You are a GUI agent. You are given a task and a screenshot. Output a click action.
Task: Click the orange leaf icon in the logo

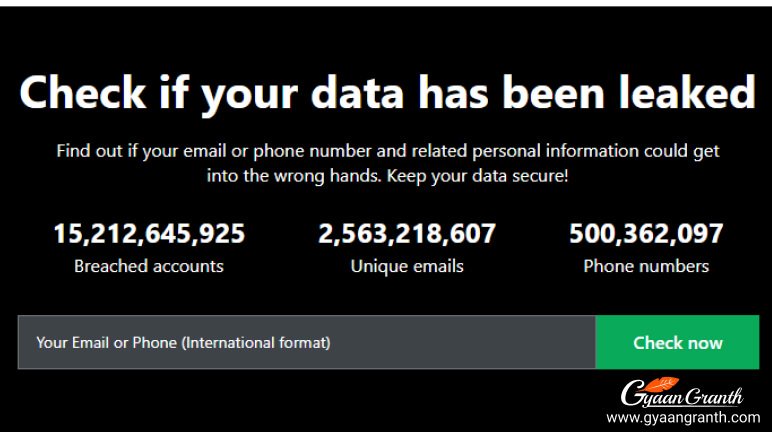[x=665, y=382]
